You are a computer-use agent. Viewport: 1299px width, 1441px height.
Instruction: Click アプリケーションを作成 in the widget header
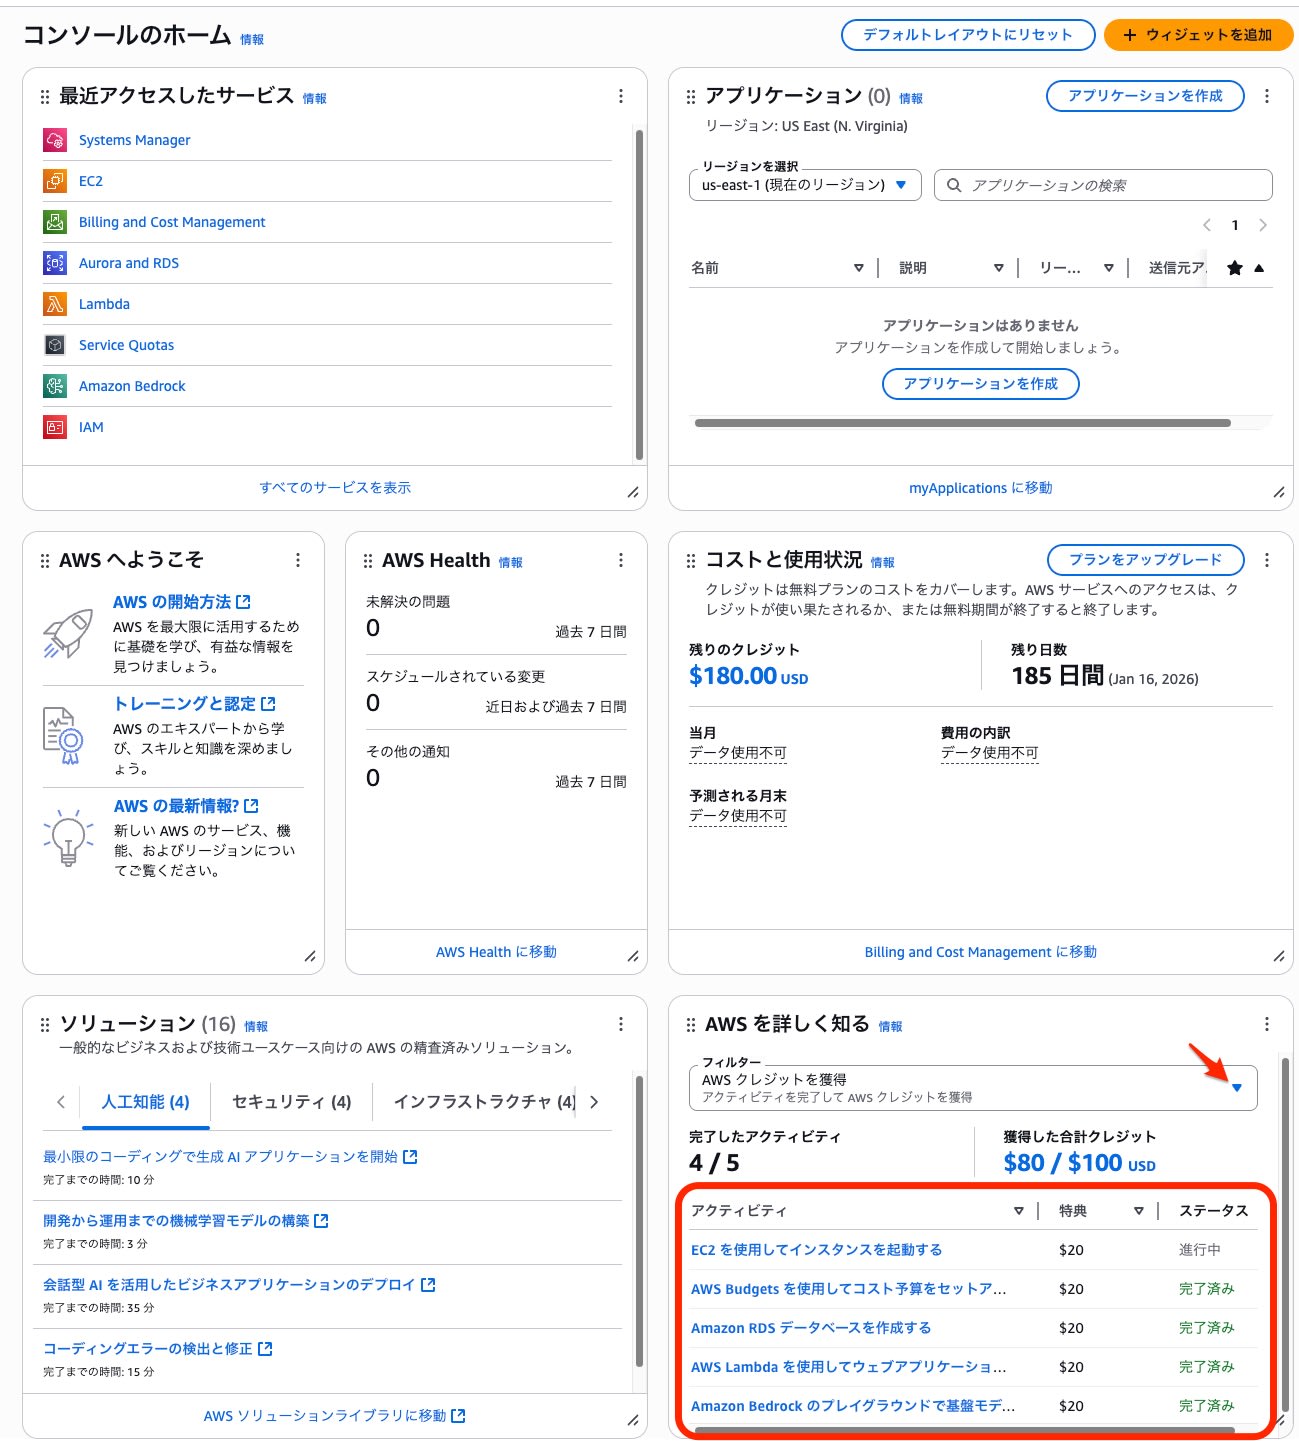pyautogui.click(x=1145, y=96)
